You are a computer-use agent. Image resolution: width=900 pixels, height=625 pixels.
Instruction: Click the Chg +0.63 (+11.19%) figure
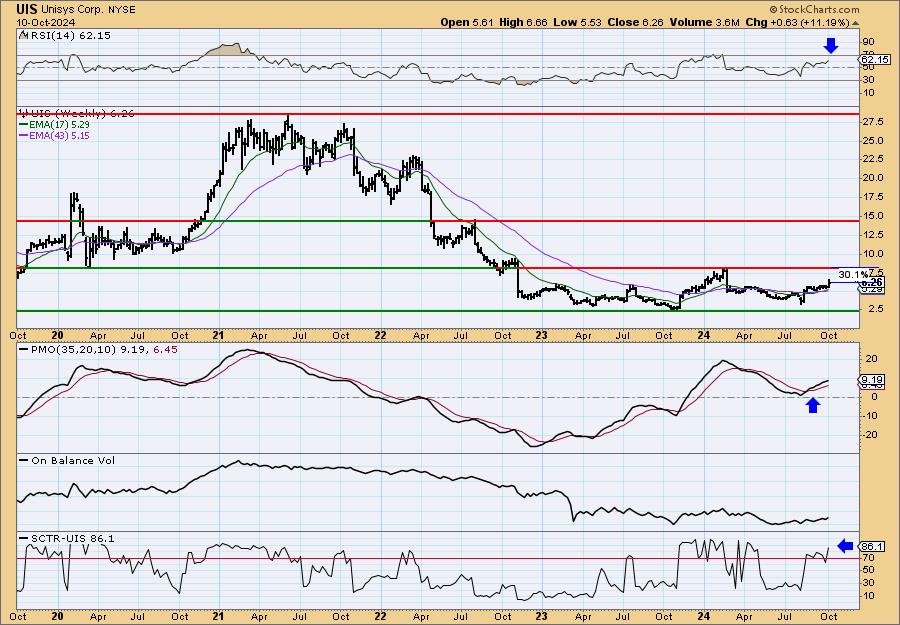point(797,22)
